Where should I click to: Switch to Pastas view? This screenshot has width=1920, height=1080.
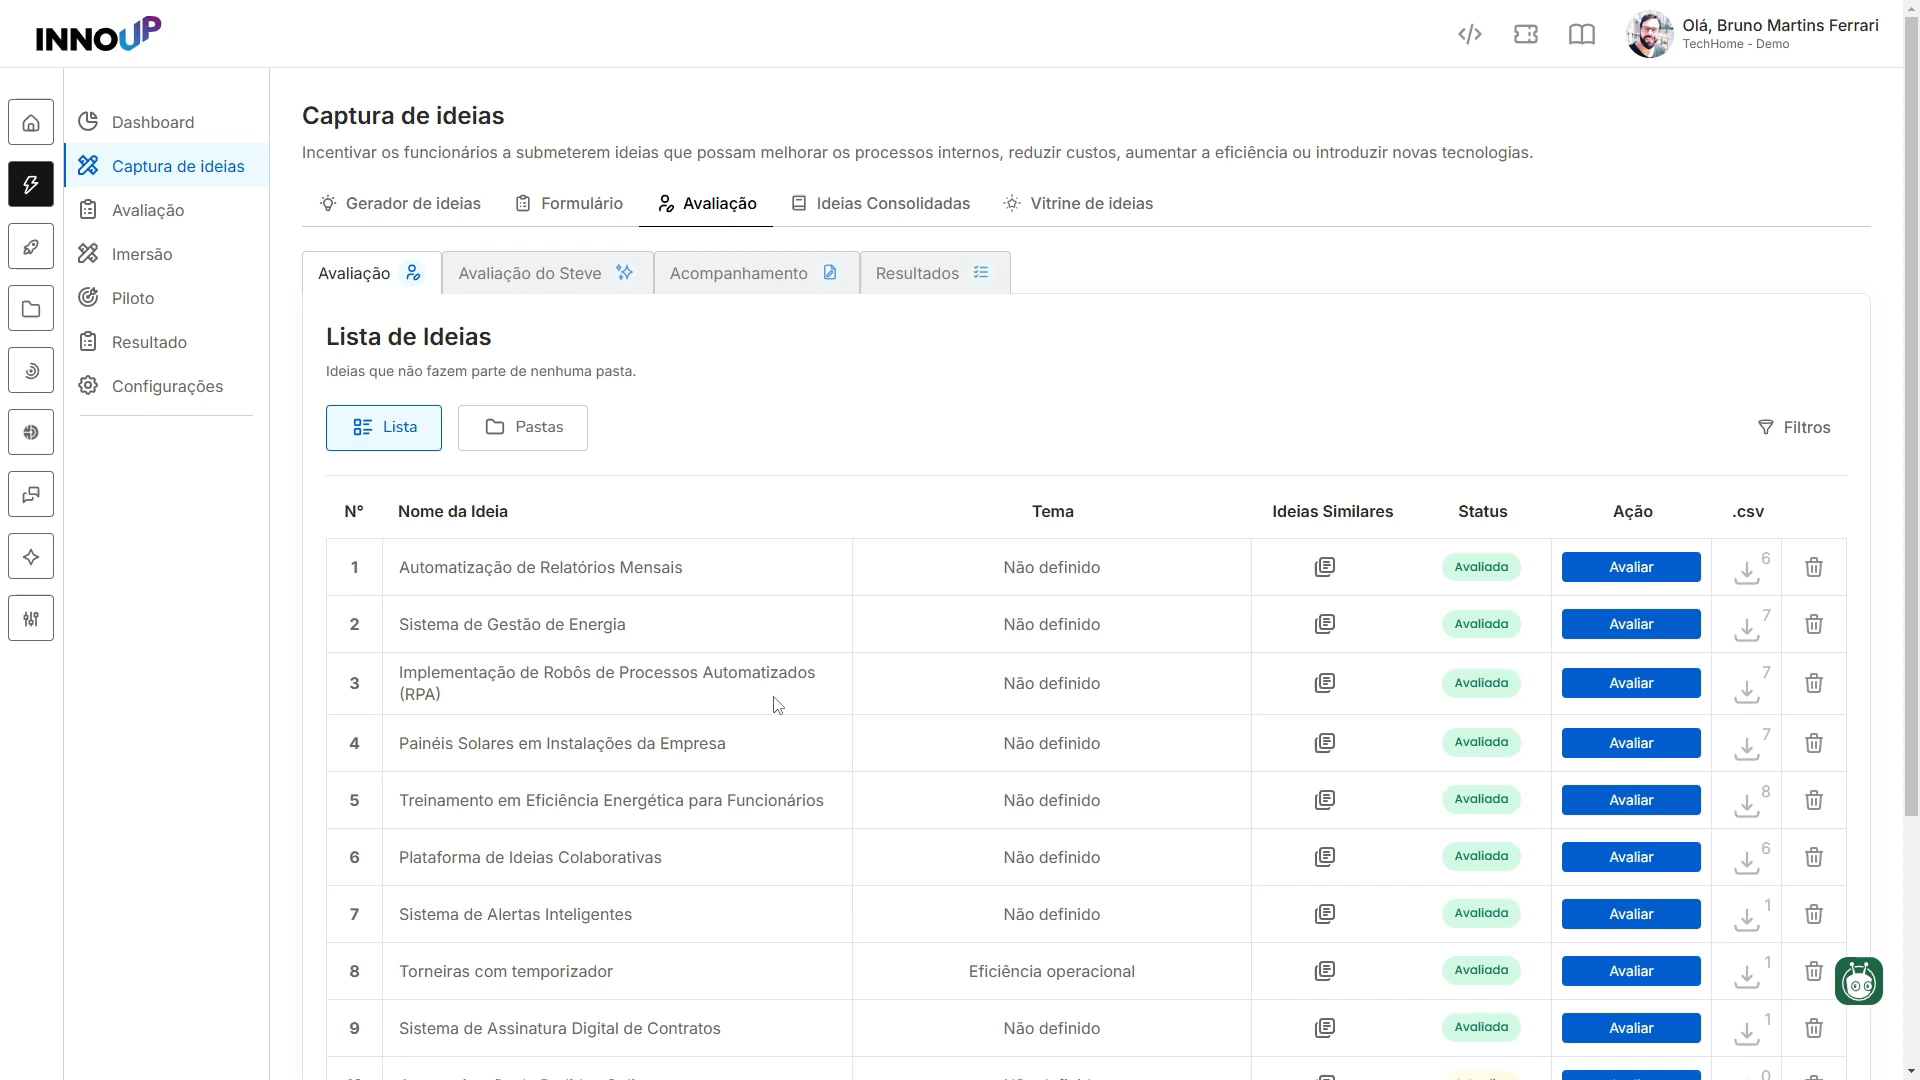(x=523, y=428)
